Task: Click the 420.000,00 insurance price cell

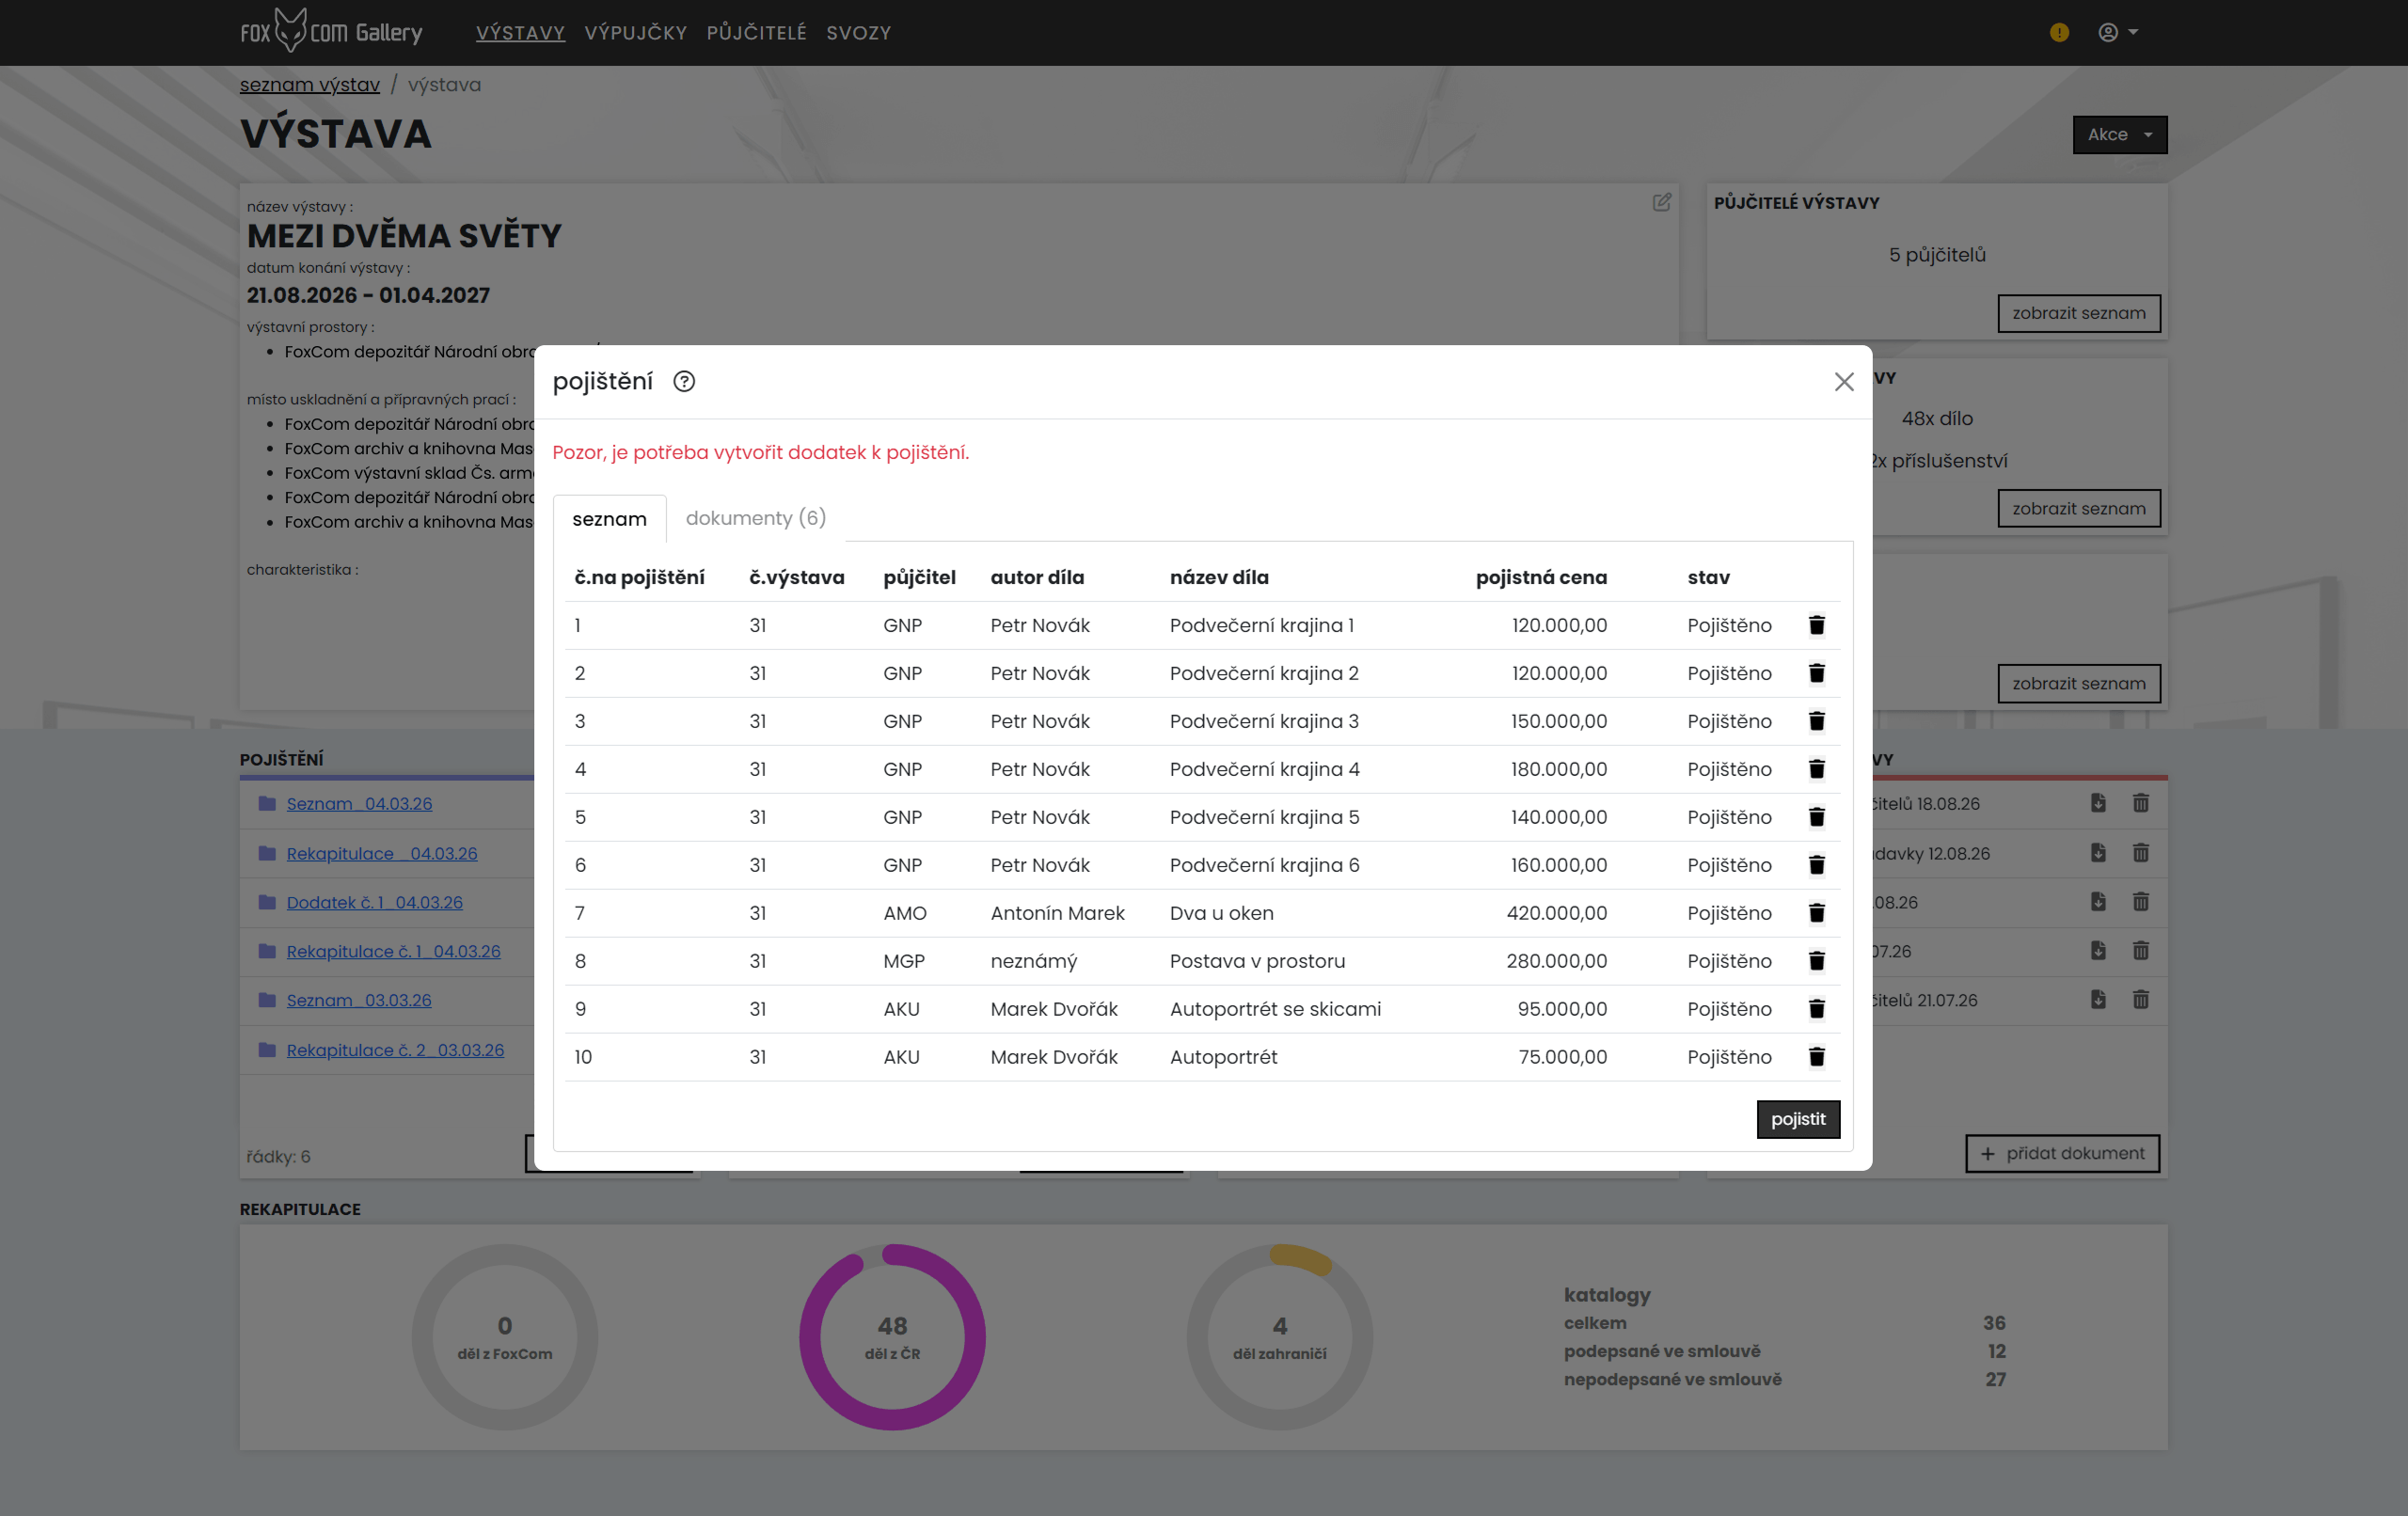Action: coord(1556,913)
